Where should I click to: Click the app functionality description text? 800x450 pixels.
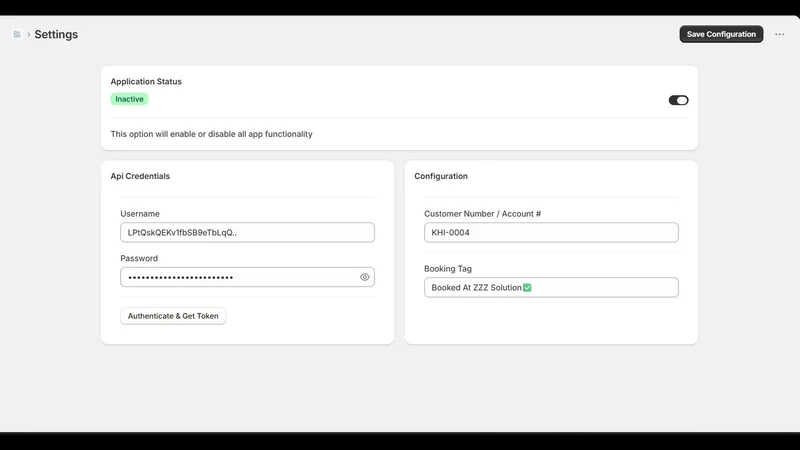point(211,134)
